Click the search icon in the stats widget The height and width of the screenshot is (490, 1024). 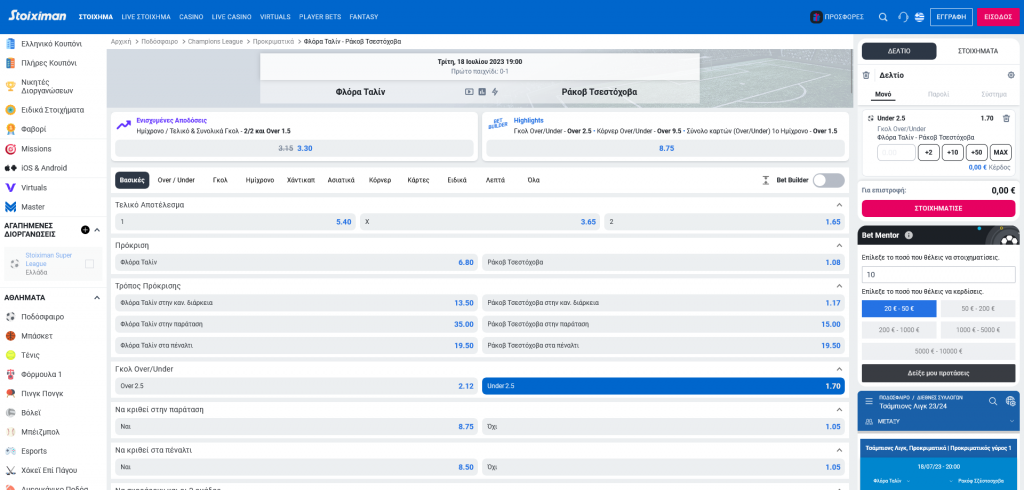click(x=993, y=401)
